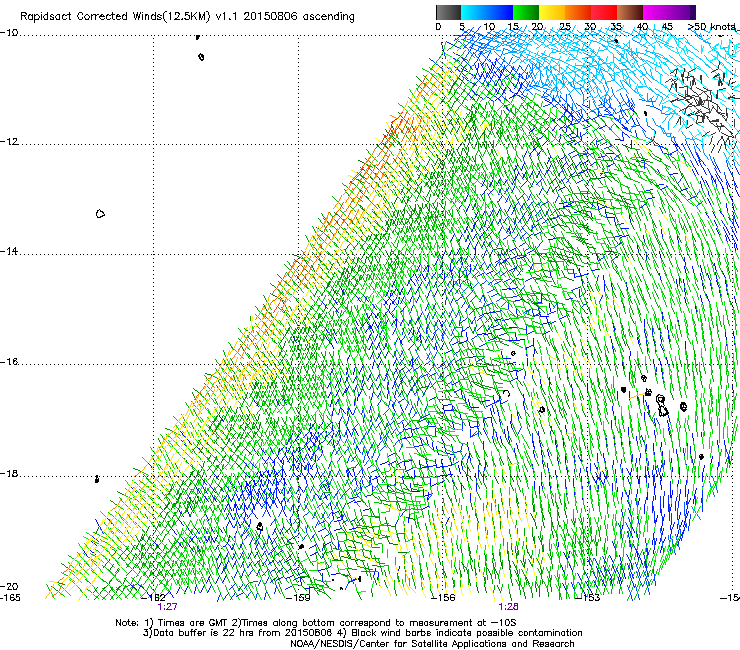The height and width of the screenshot is (650, 740).
Task: Click the blue 10-15 knots color swatch
Action: [500, 12]
